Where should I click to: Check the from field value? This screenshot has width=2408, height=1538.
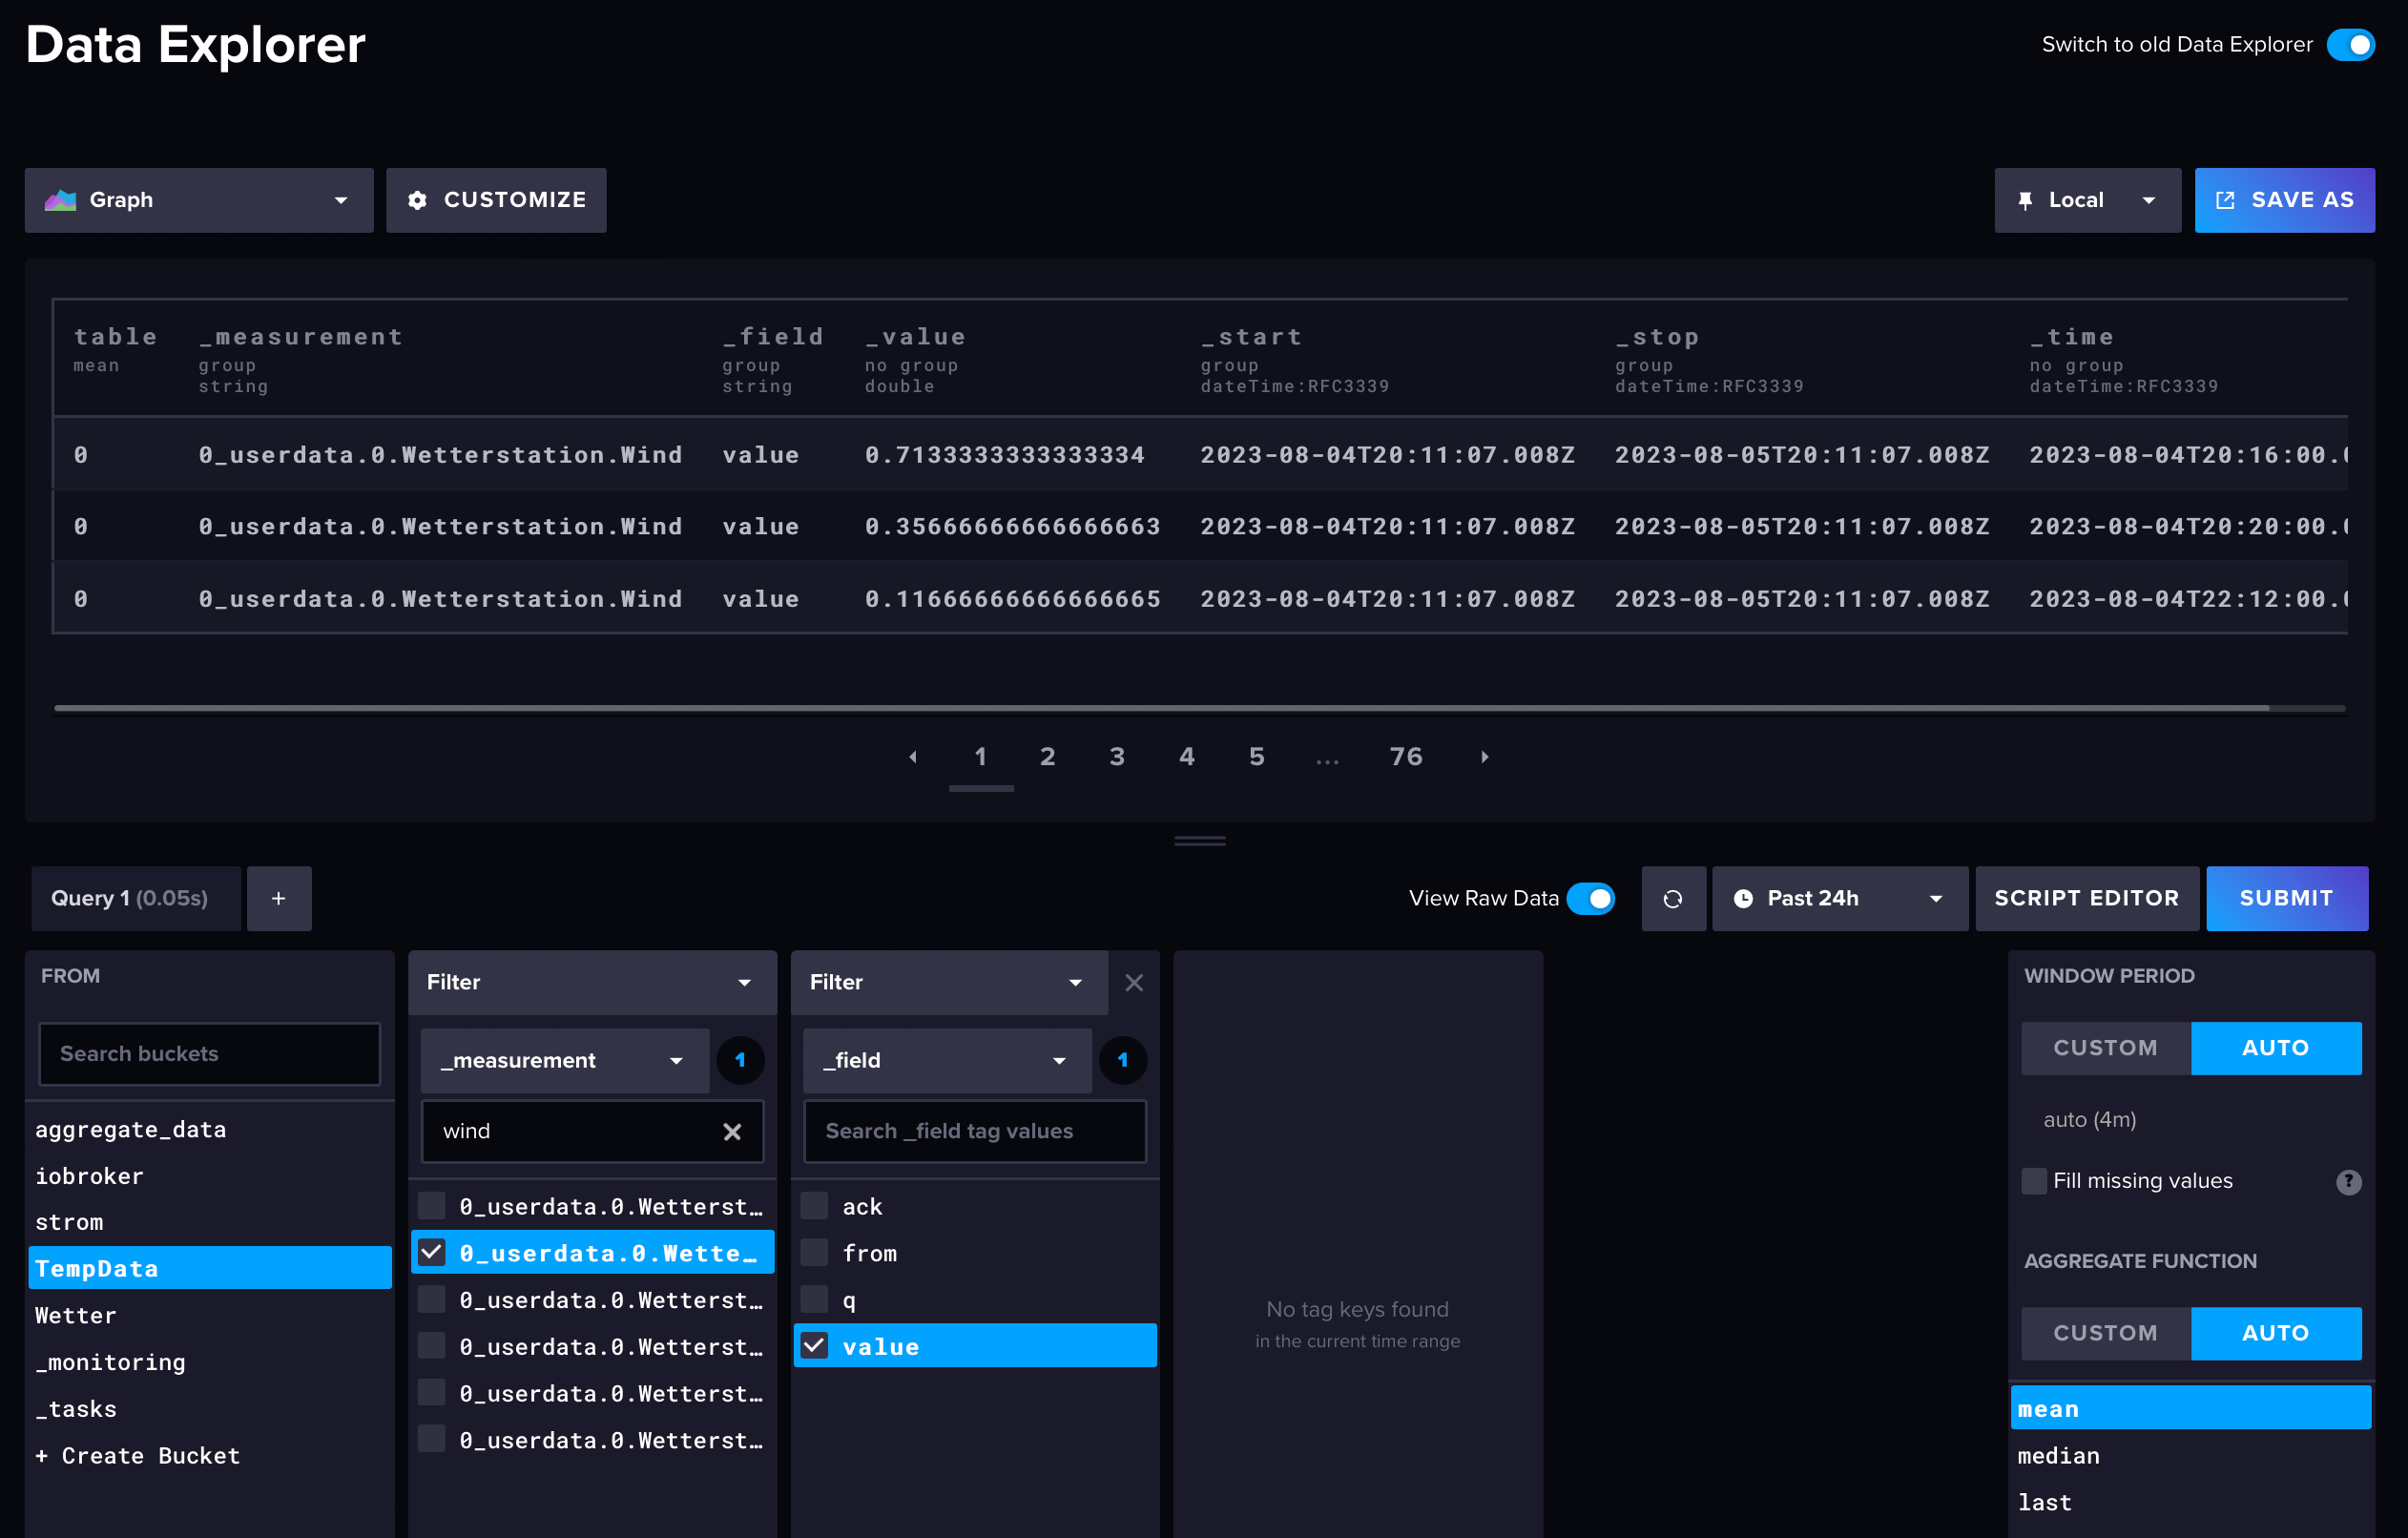[x=814, y=1252]
